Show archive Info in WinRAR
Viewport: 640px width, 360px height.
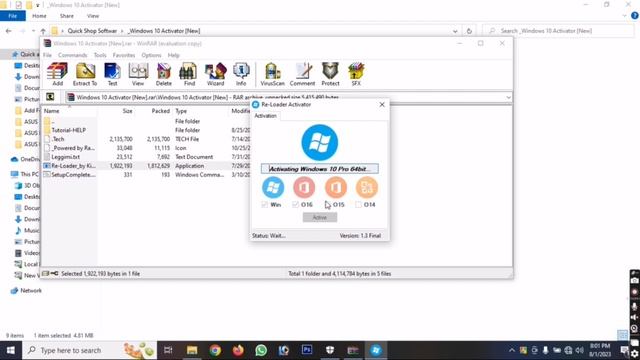[x=241, y=74]
